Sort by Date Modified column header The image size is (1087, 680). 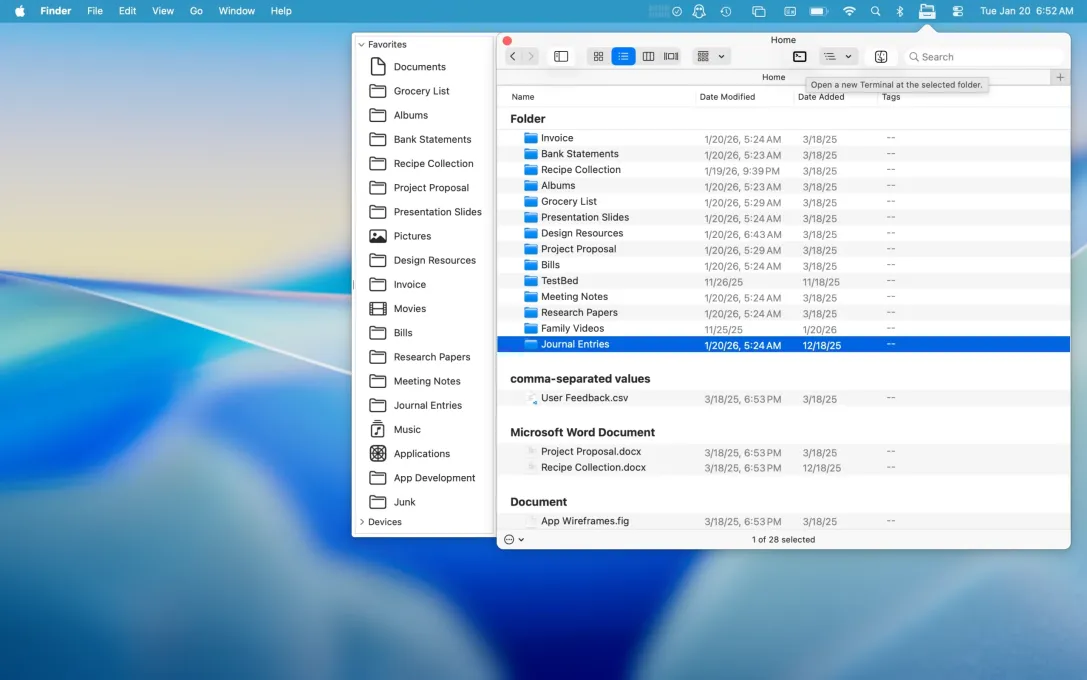[727, 97]
